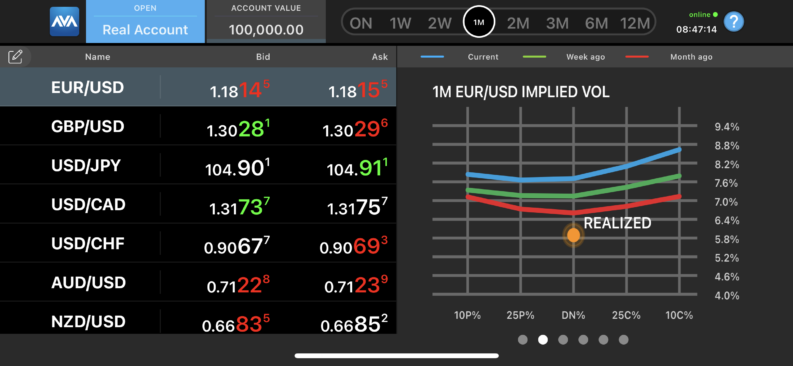The height and width of the screenshot is (366, 793).
Task: Select the ON overnight tenor option
Action: click(x=361, y=23)
